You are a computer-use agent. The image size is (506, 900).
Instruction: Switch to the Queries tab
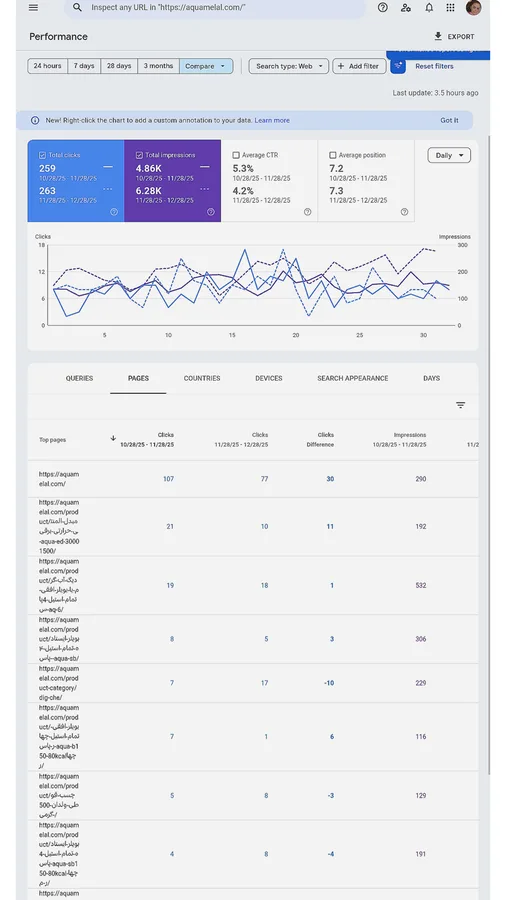79,378
